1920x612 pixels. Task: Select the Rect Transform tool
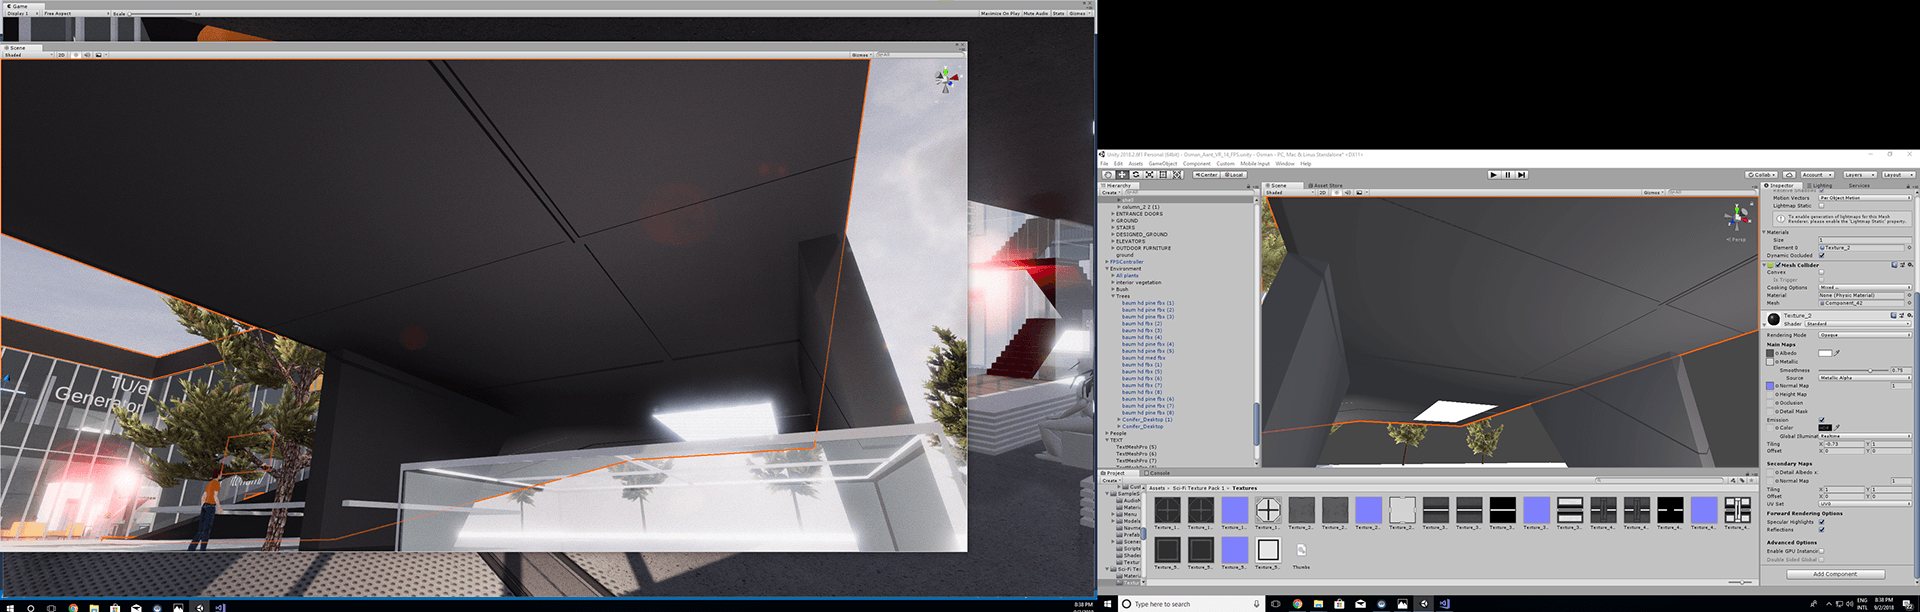tap(1163, 175)
